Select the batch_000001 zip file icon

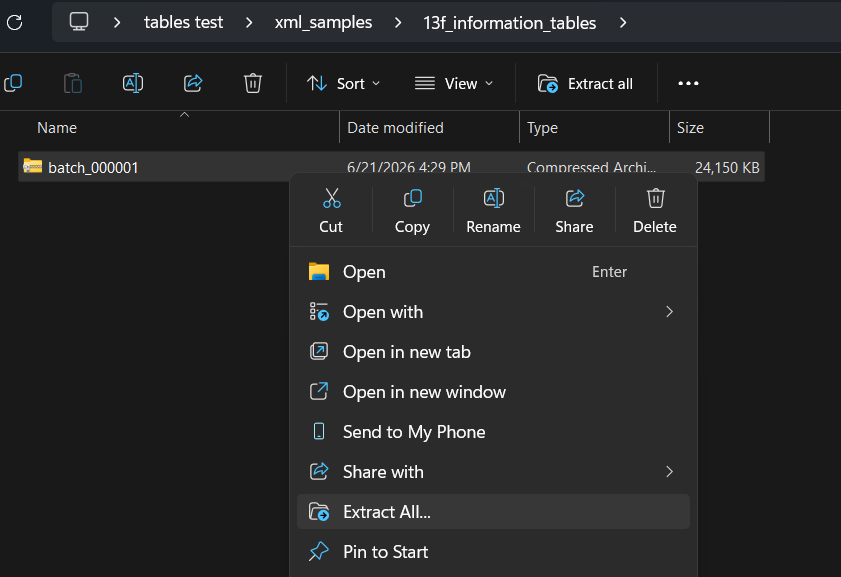(33, 166)
